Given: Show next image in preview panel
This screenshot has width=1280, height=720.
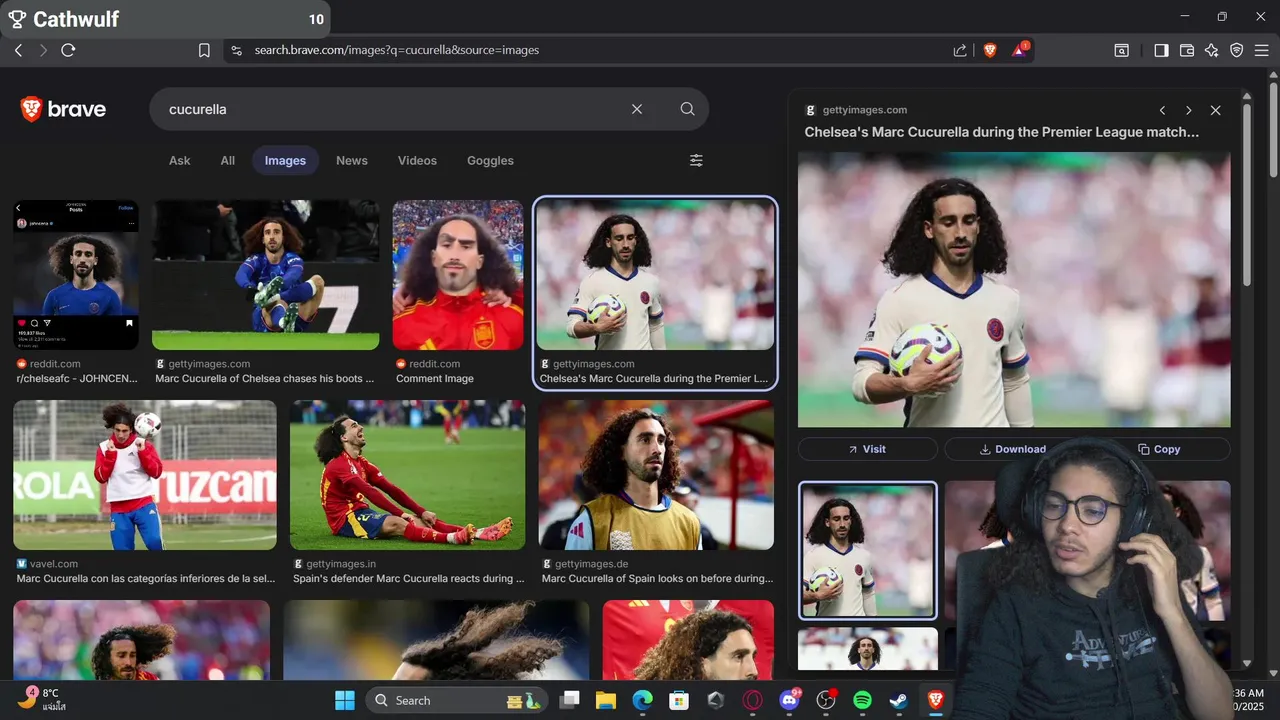Looking at the screenshot, I should tap(1188, 110).
